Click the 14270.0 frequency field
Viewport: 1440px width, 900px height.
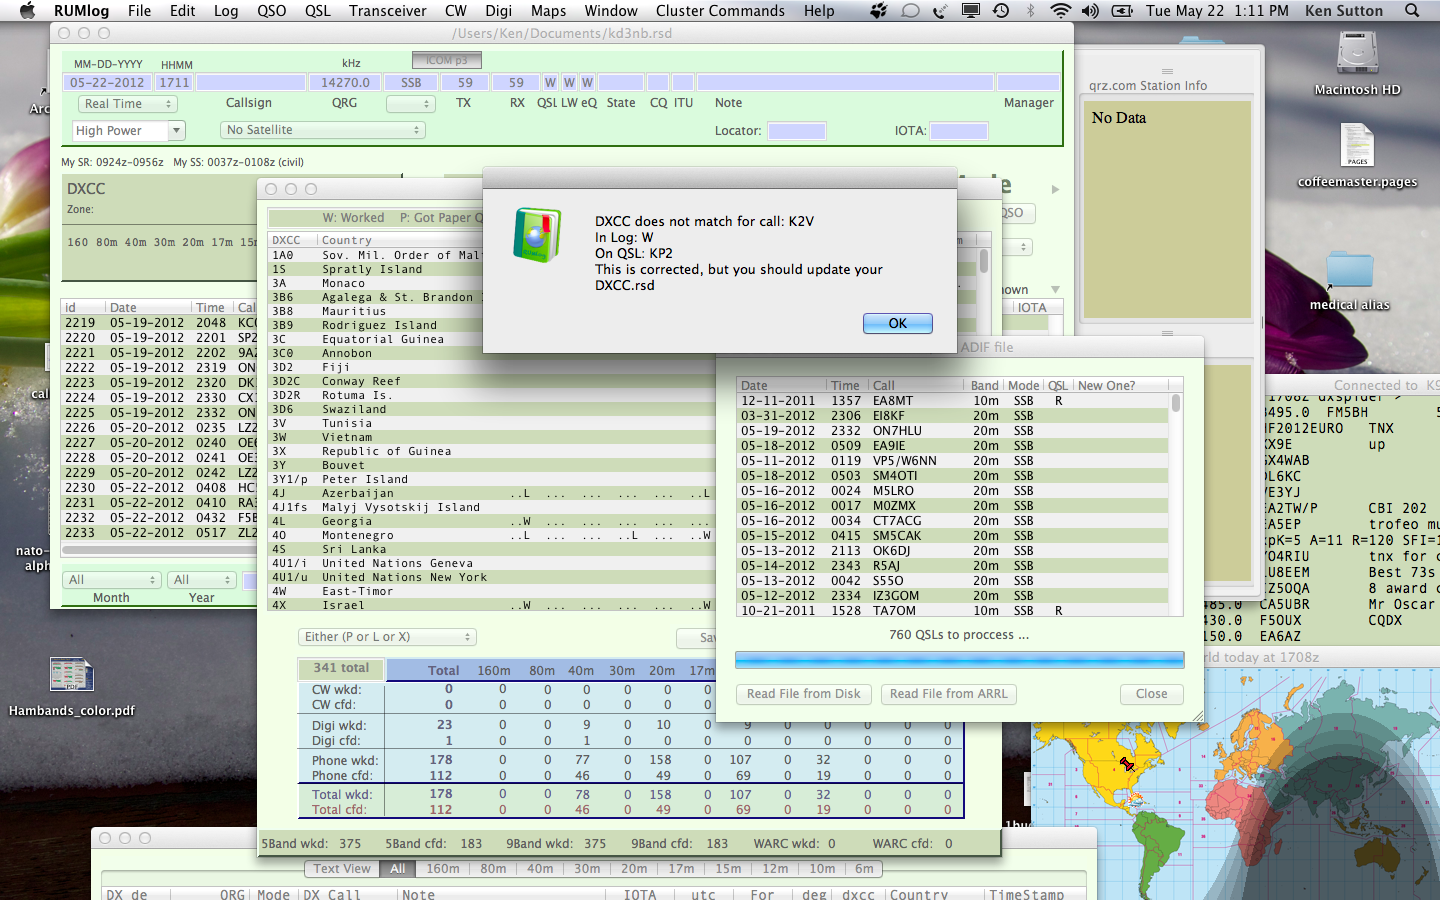346,83
